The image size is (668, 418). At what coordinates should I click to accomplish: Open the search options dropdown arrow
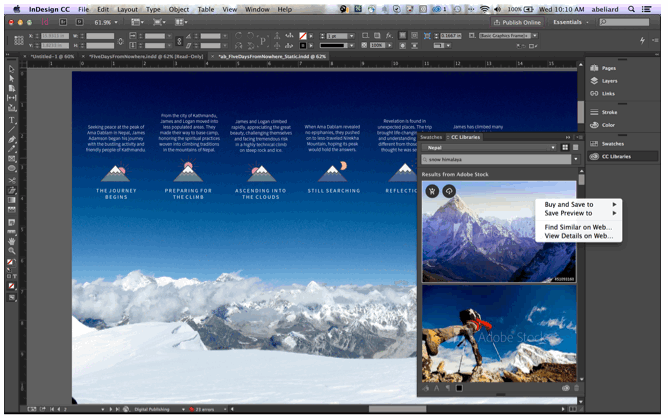(576, 159)
